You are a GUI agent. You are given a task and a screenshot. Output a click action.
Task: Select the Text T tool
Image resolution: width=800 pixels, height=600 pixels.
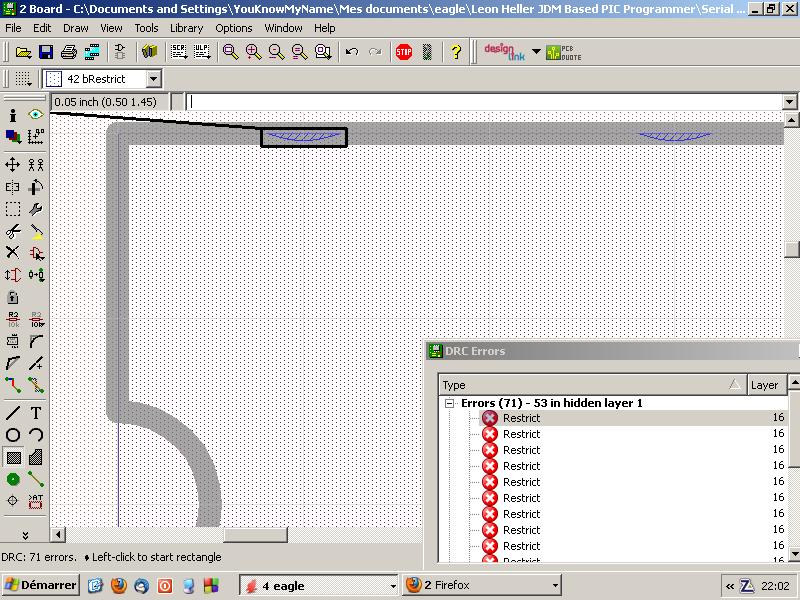tap(36, 413)
